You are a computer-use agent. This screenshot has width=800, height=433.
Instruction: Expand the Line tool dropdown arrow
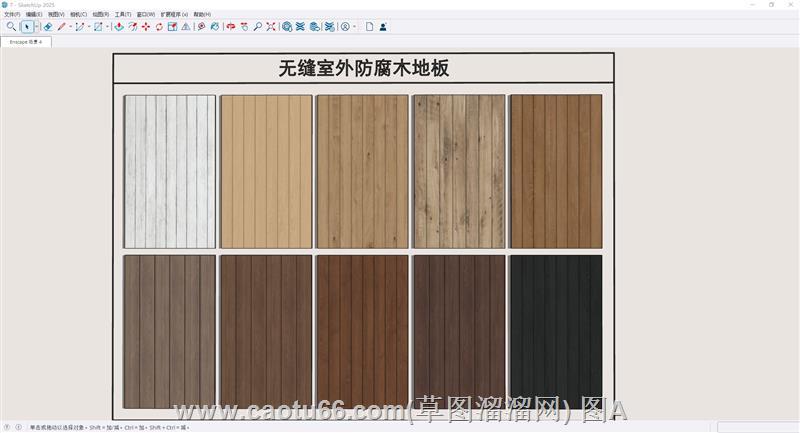point(70,27)
